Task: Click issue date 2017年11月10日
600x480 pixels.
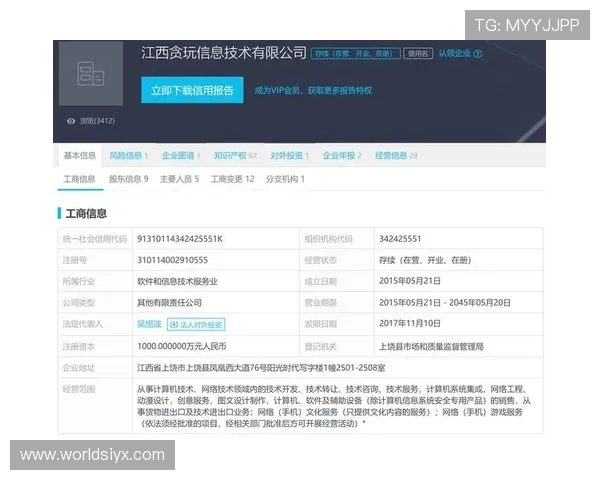Action: pos(410,323)
